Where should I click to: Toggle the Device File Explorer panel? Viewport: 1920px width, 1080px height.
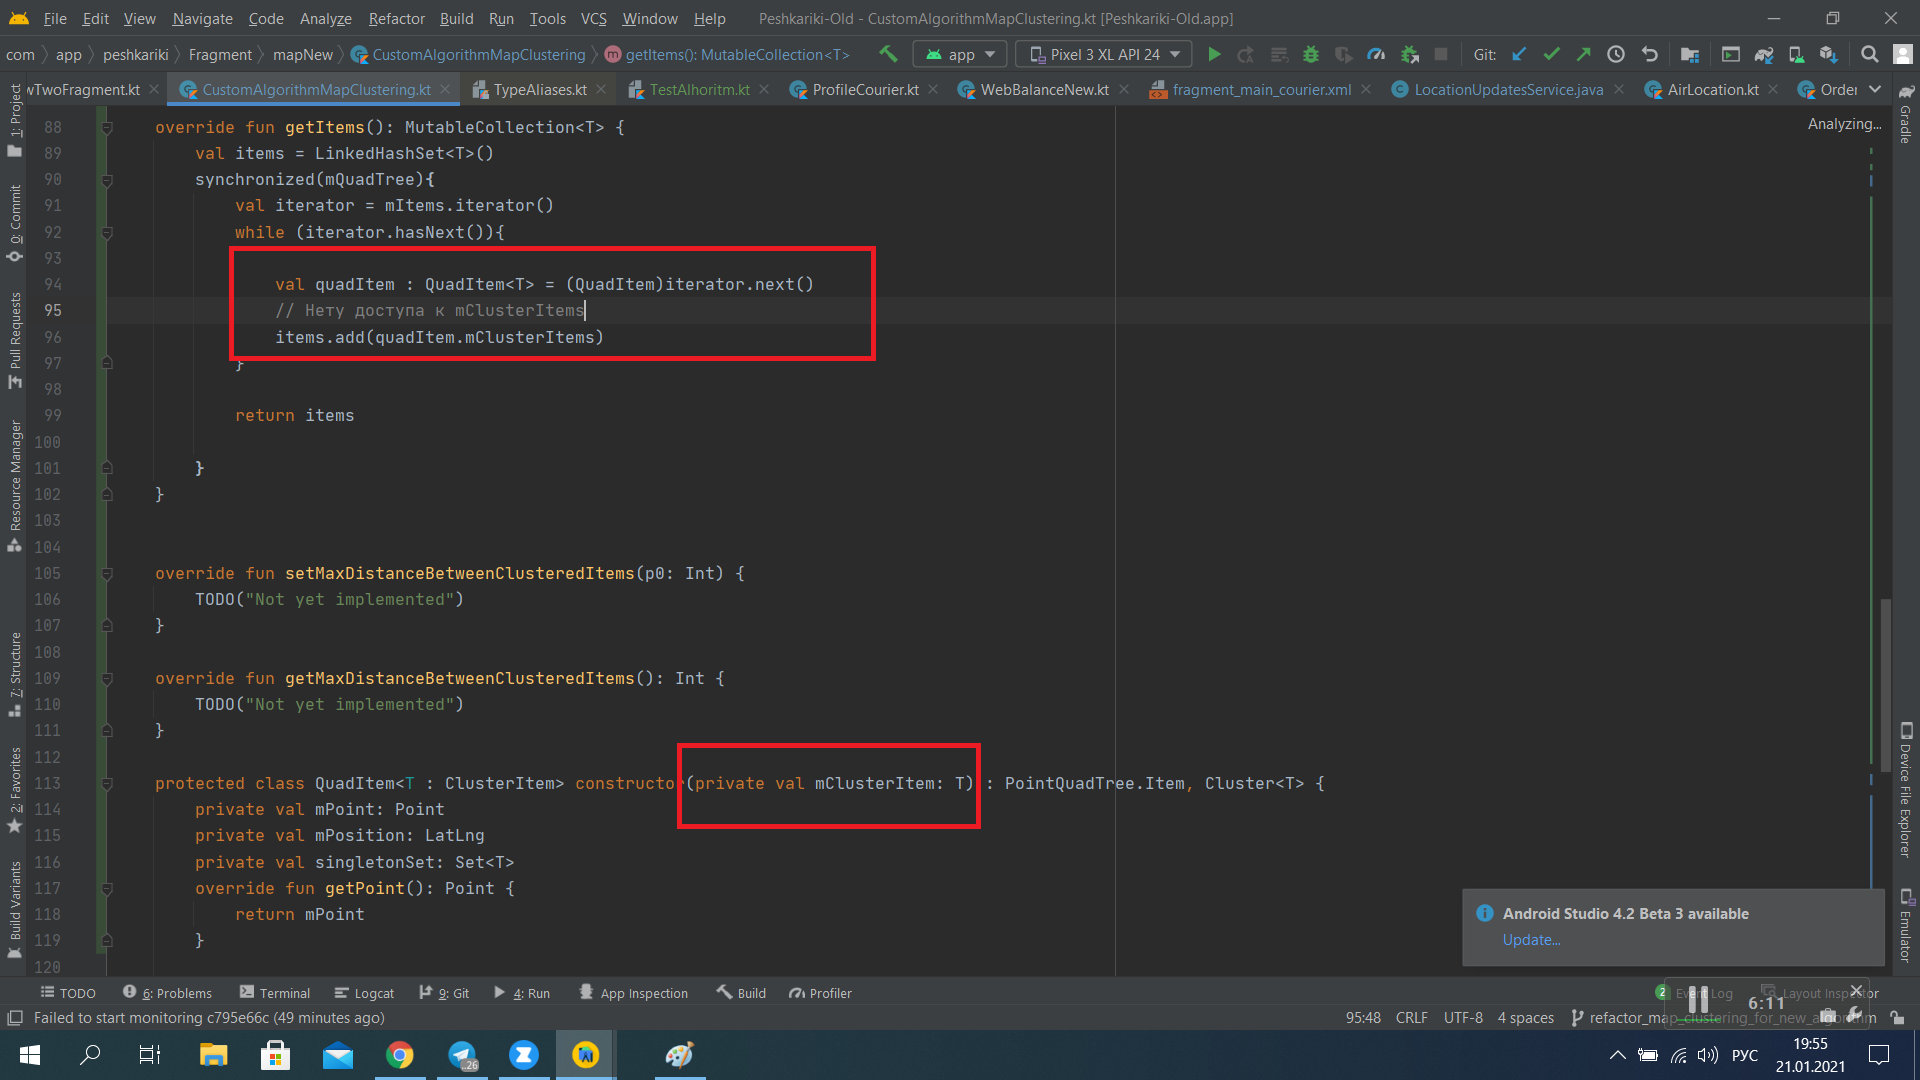click(x=1906, y=790)
